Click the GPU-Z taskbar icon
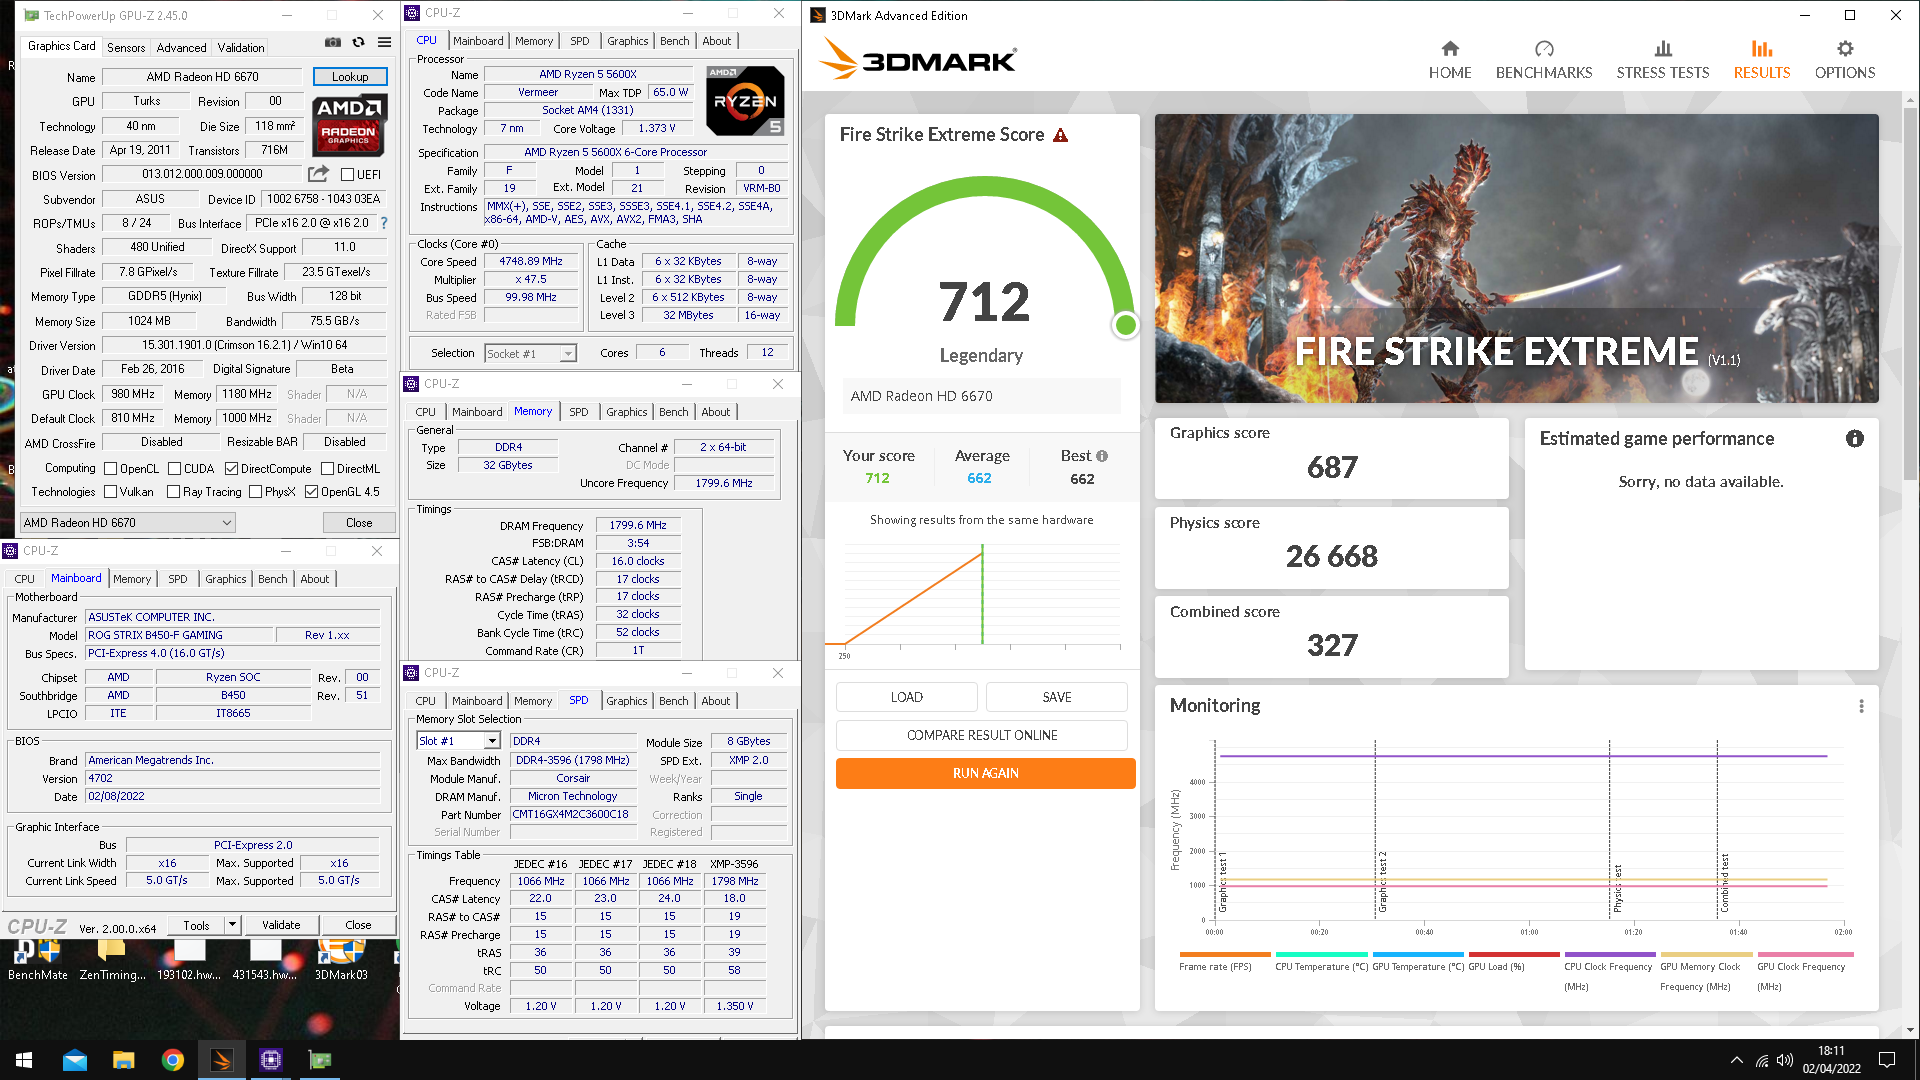 point(319,1060)
